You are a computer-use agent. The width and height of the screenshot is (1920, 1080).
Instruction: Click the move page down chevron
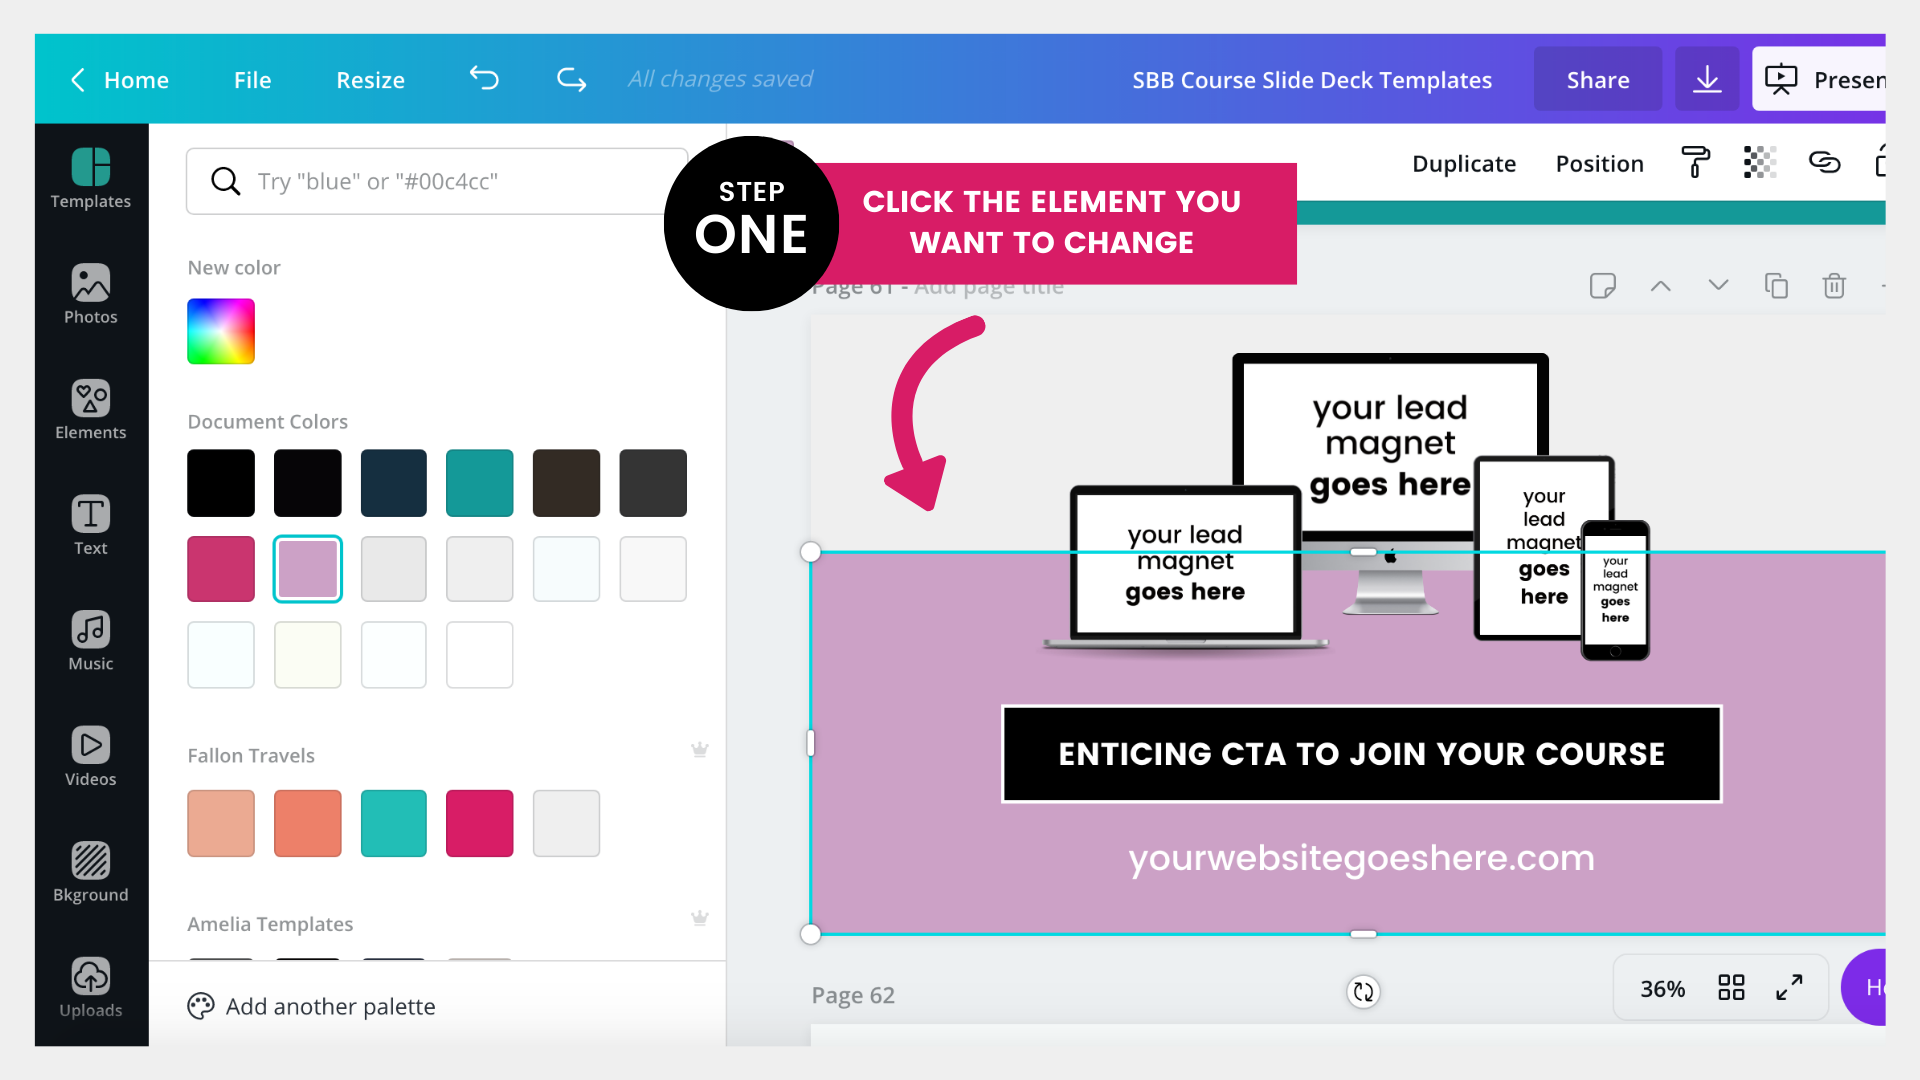coord(1718,286)
